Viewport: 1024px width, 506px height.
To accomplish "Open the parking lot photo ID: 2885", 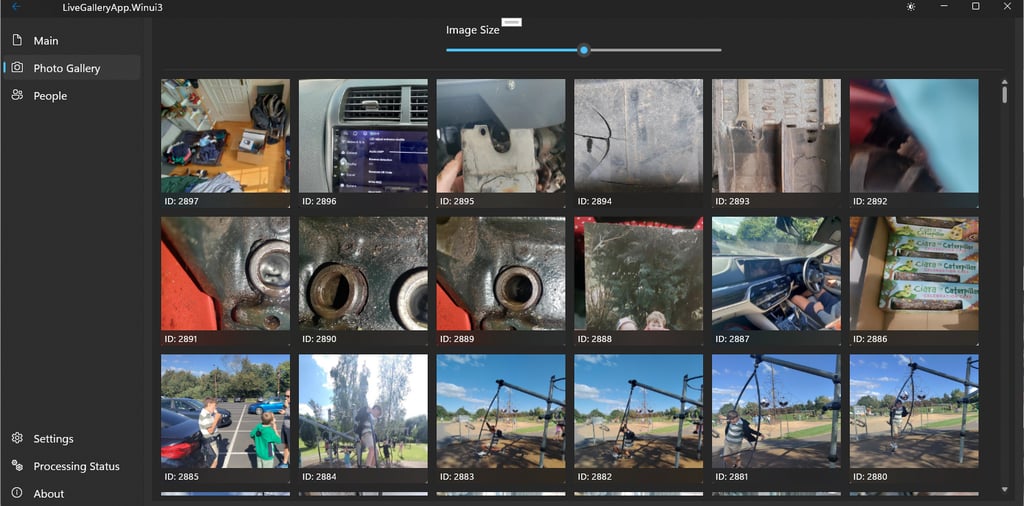I will 225,419.
